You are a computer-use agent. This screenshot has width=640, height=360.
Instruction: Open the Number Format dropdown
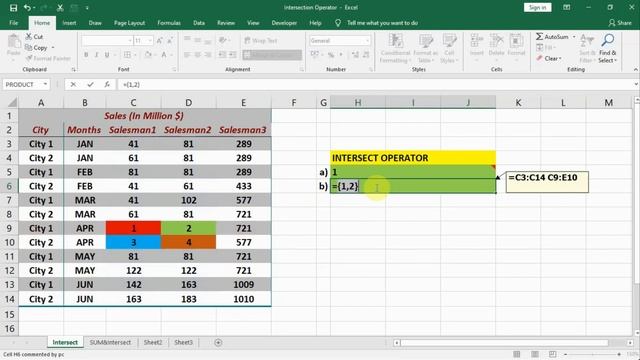point(367,40)
